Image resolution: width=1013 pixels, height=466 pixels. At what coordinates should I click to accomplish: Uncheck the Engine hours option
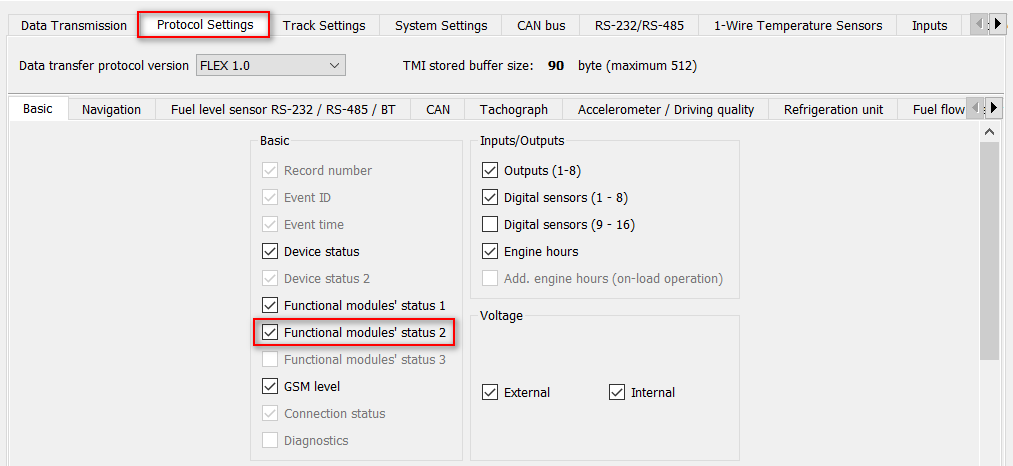coord(490,252)
